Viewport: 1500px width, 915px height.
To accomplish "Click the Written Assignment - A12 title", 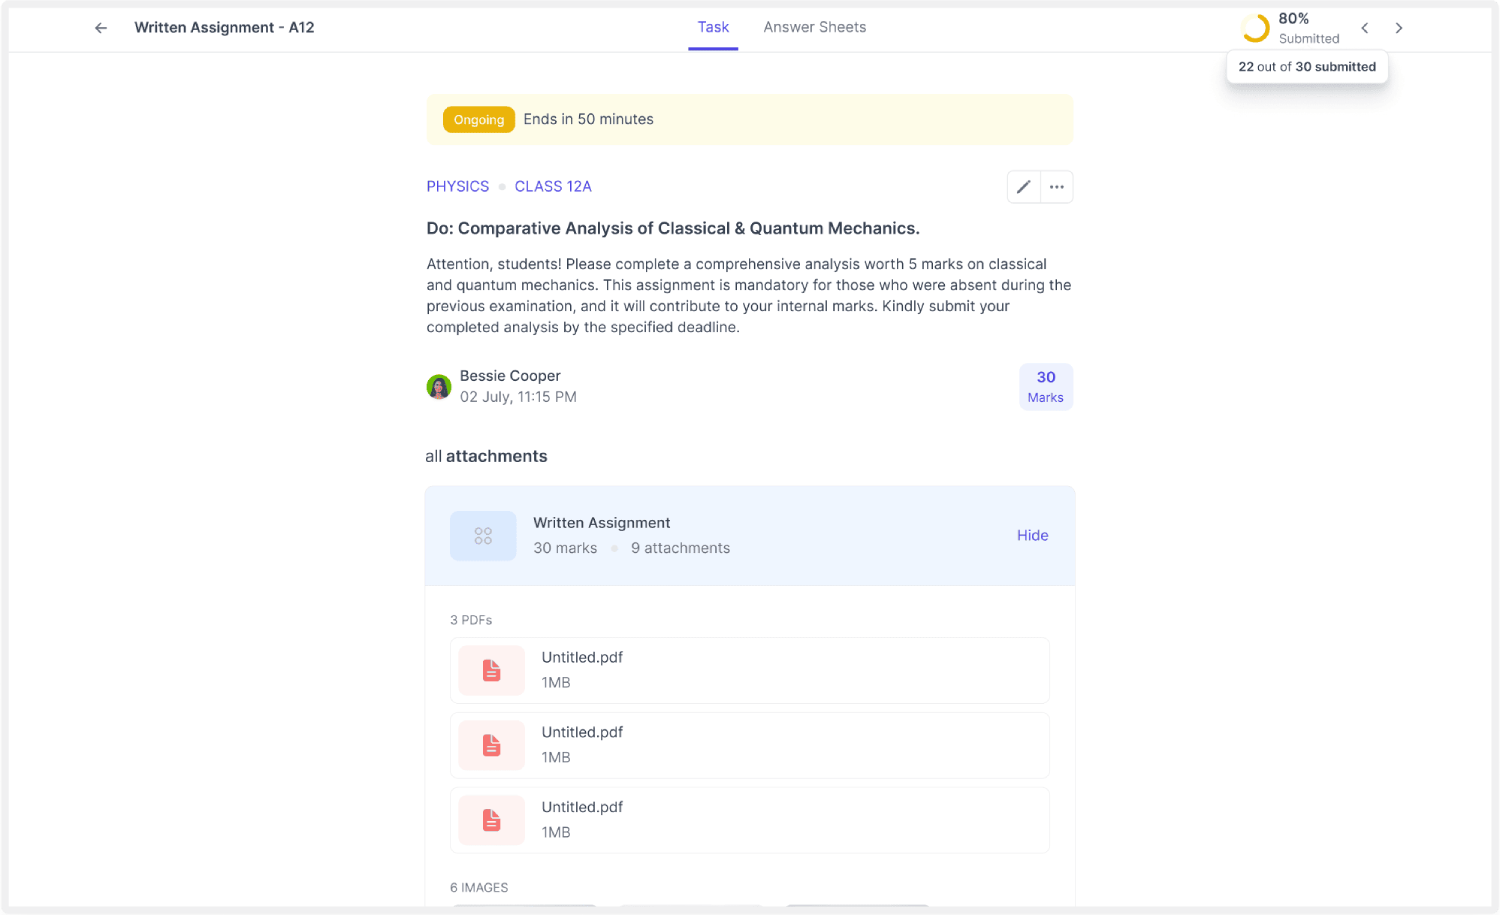I will pos(224,28).
